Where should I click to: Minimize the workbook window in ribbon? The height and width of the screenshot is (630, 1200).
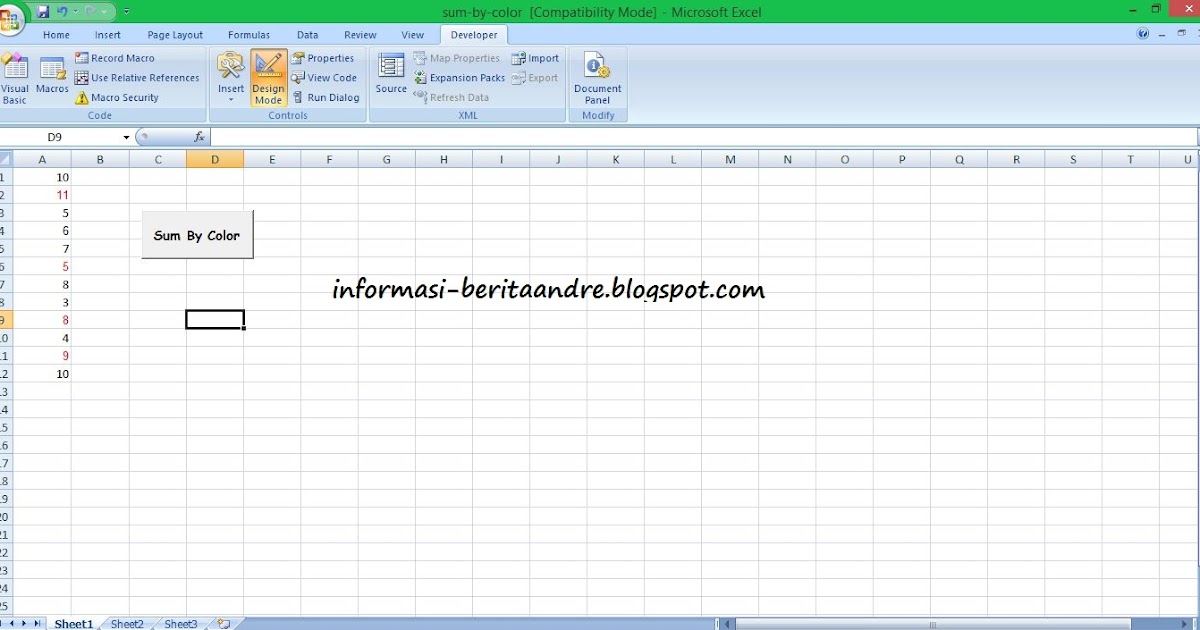tap(1160, 34)
